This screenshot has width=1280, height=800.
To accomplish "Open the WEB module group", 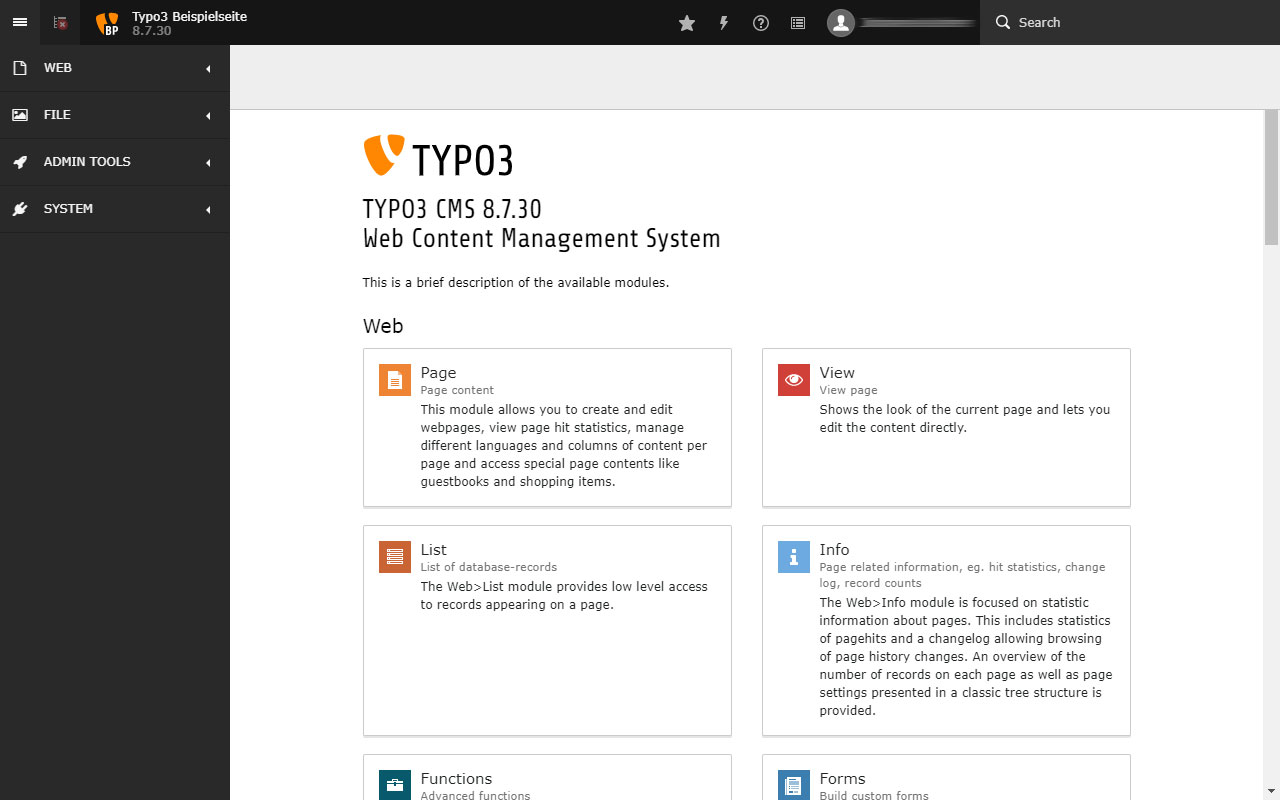I will (115, 68).
